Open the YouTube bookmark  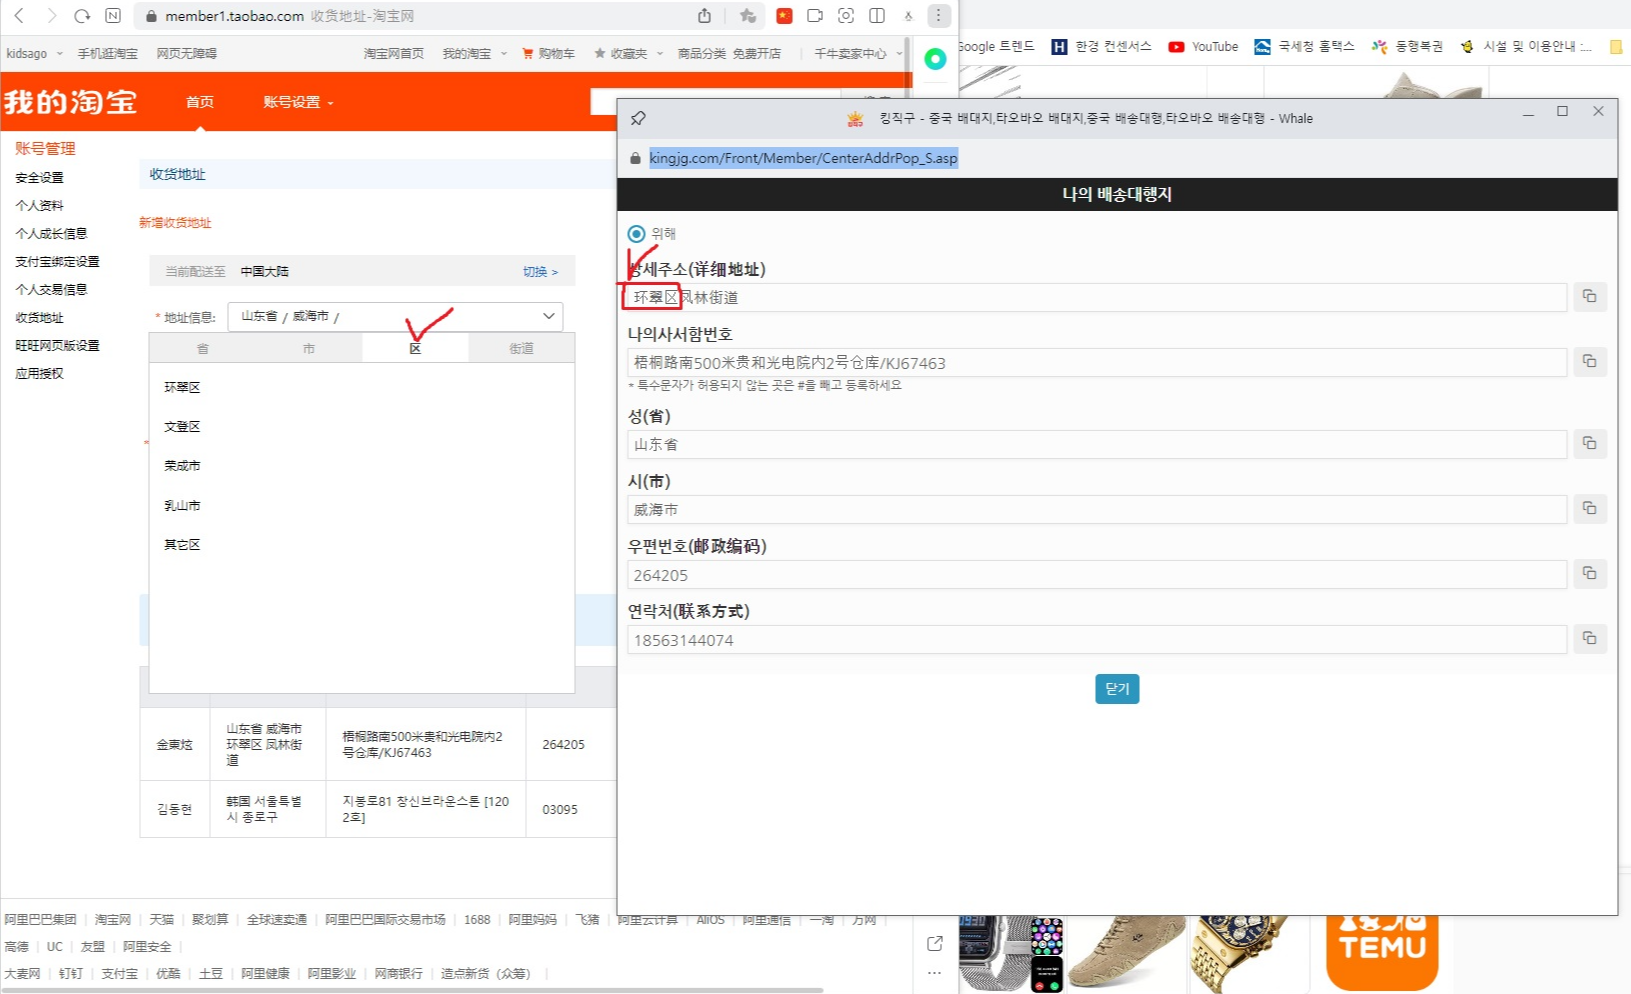click(x=1204, y=47)
